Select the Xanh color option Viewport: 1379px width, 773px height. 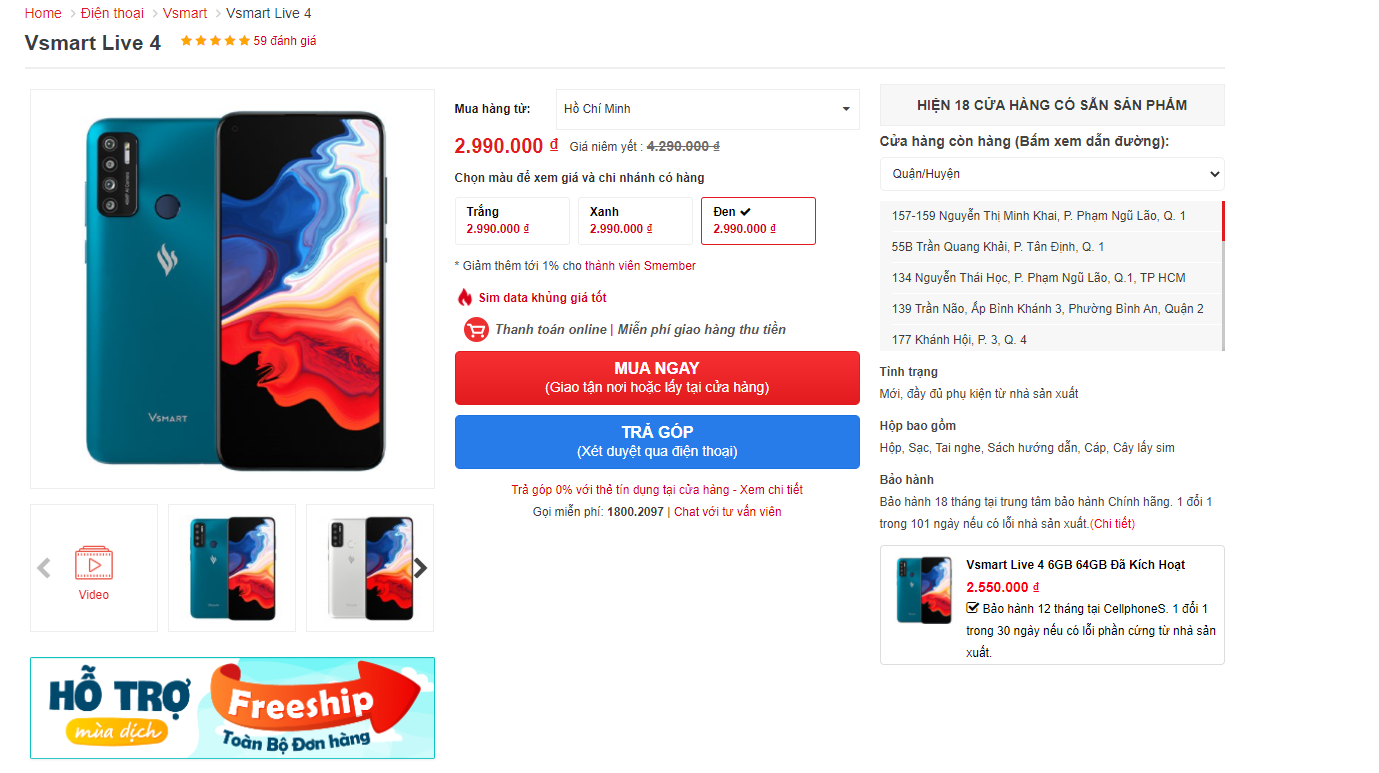click(x=635, y=221)
